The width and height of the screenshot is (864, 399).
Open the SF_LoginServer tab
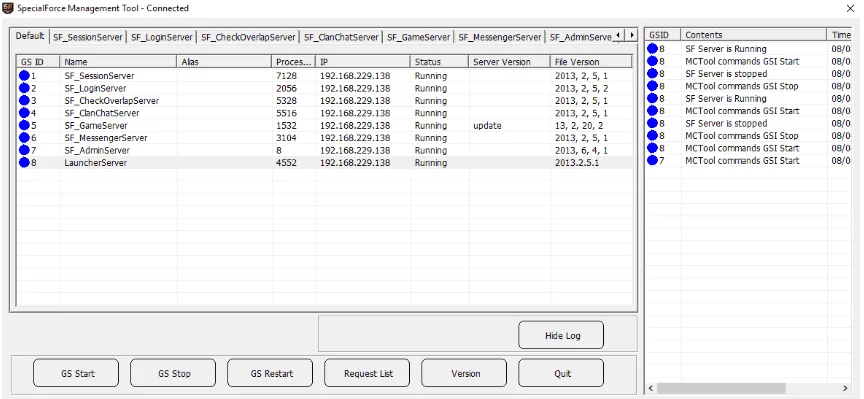162,37
